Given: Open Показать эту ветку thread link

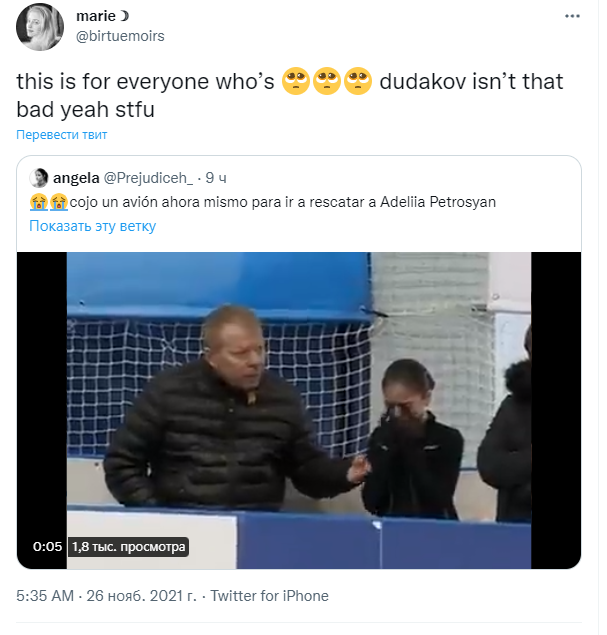Looking at the screenshot, I should [x=92, y=226].
